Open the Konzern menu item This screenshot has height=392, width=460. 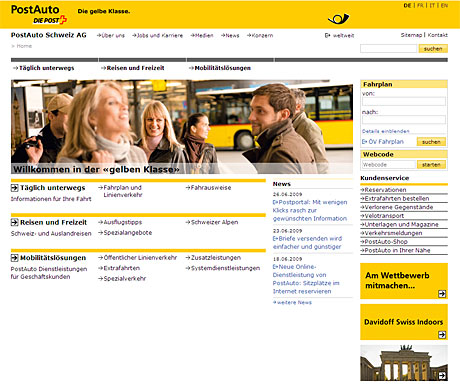click(x=260, y=35)
